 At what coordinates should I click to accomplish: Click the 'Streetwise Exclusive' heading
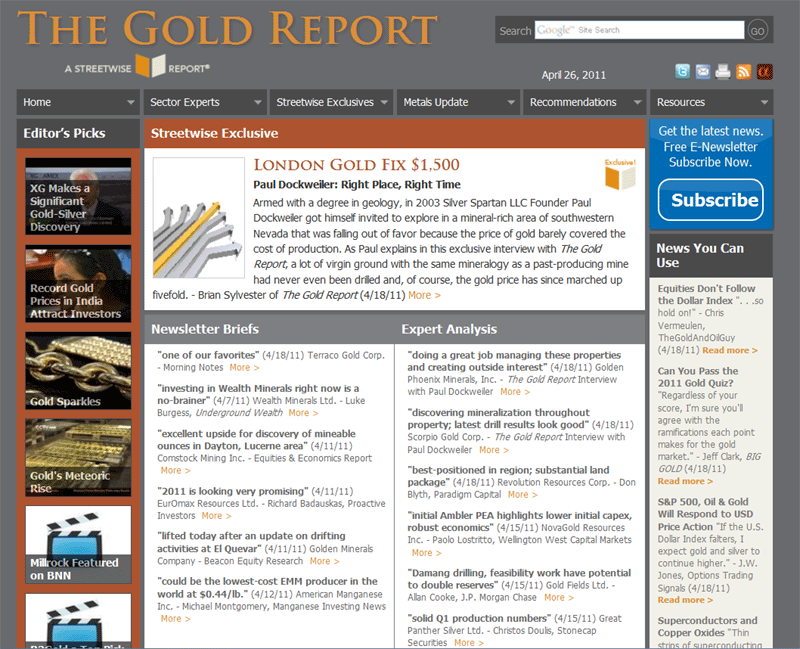pyautogui.click(x=214, y=133)
